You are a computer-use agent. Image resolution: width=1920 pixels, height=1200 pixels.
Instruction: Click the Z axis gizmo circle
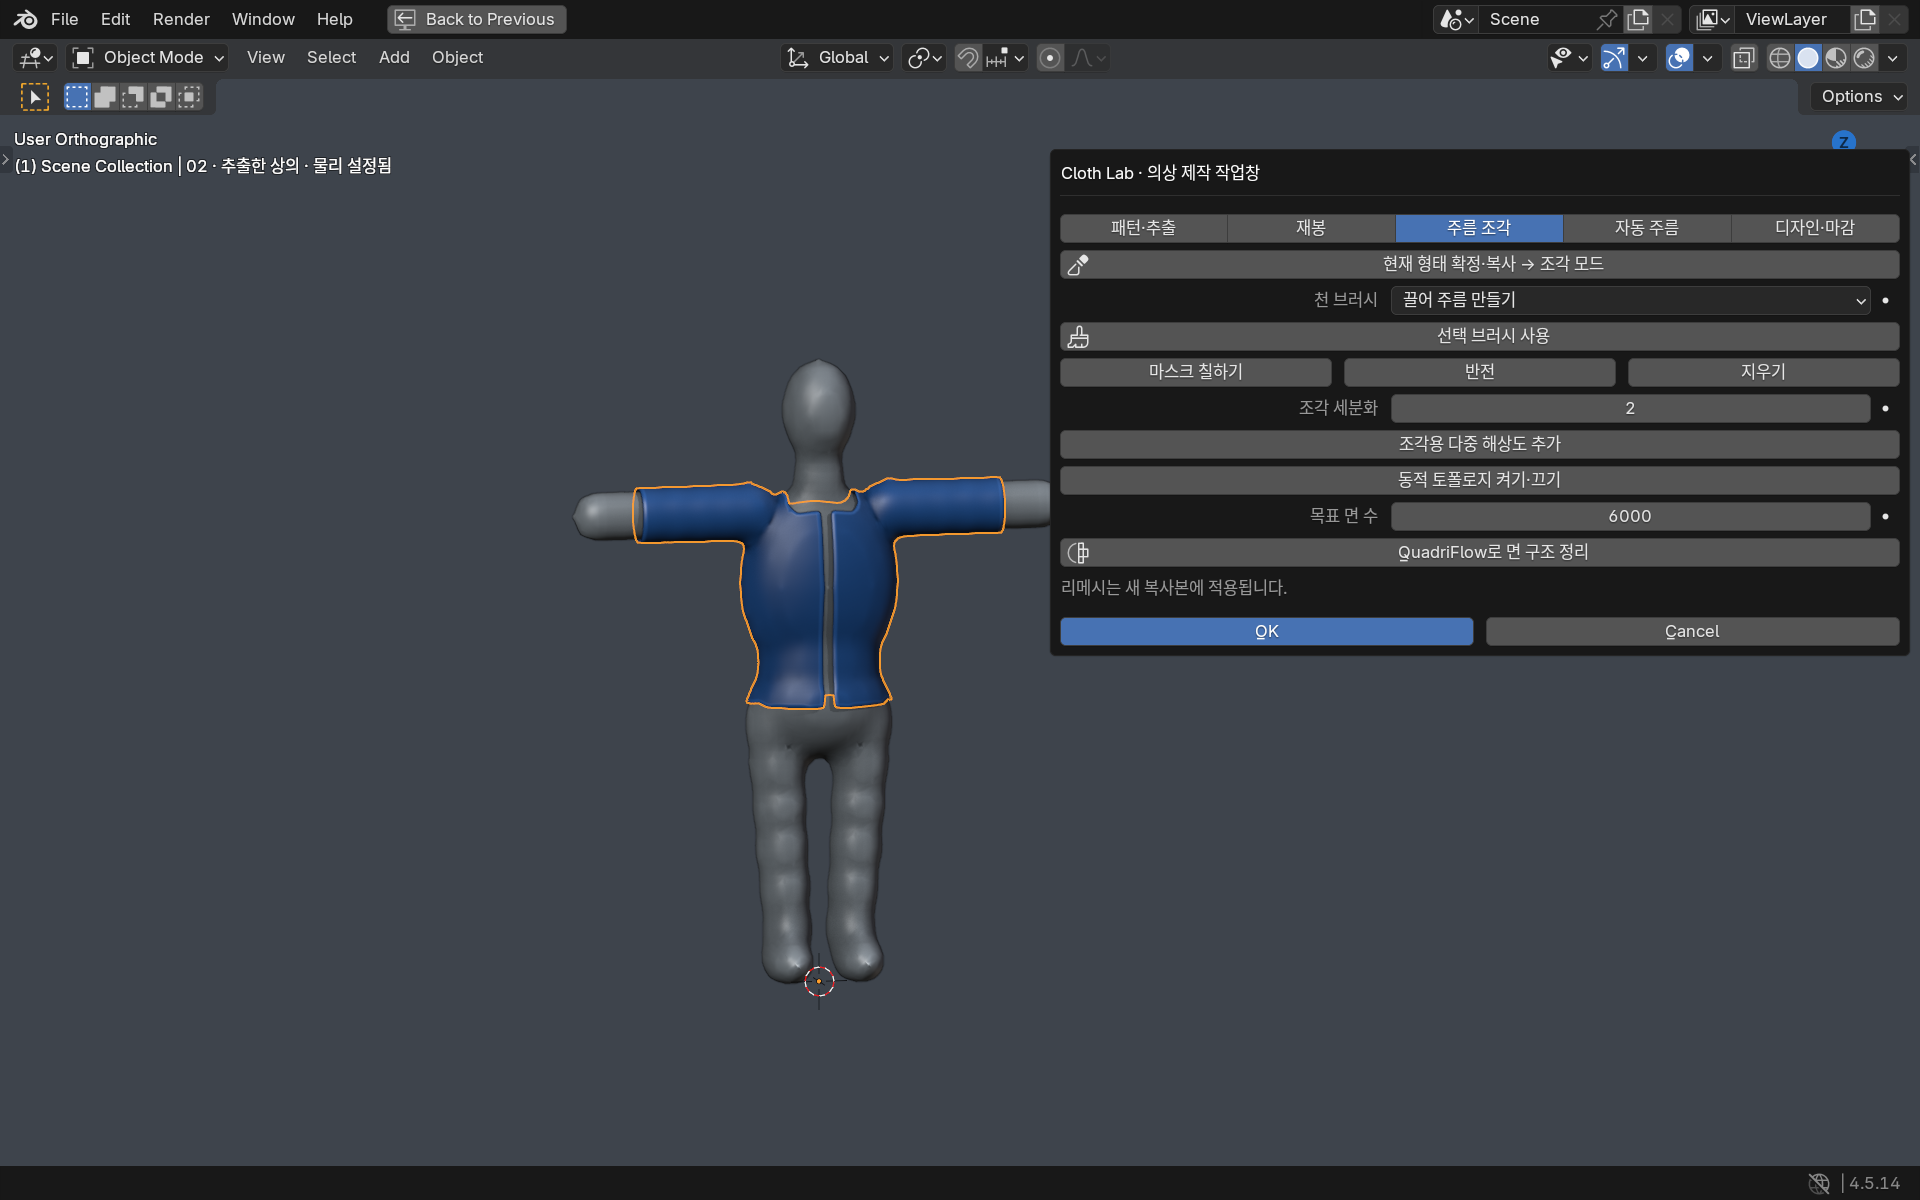pyautogui.click(x=1843, y=142)
